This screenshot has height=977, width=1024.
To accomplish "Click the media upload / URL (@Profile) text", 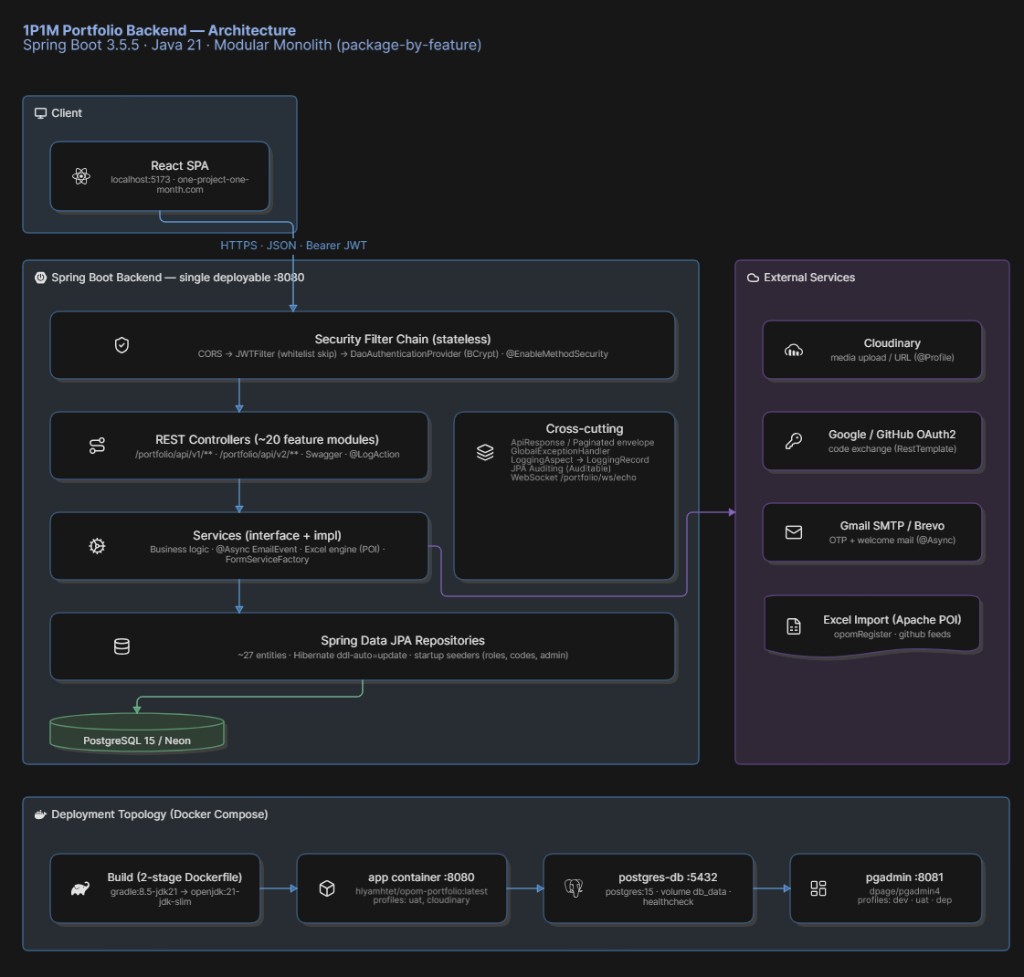I will tap(892, 358).
